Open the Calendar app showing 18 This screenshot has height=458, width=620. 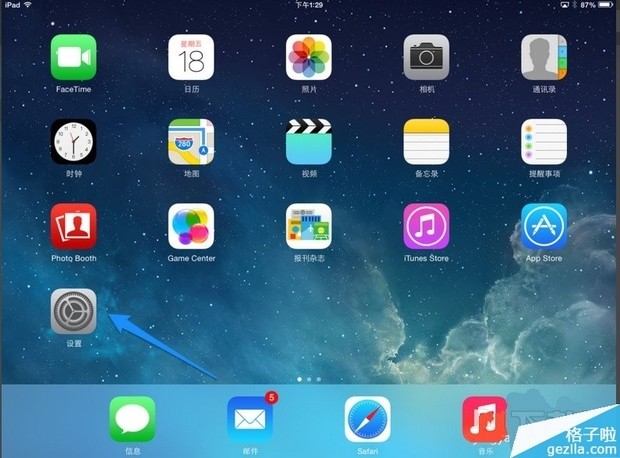click(x=191, y=57)
